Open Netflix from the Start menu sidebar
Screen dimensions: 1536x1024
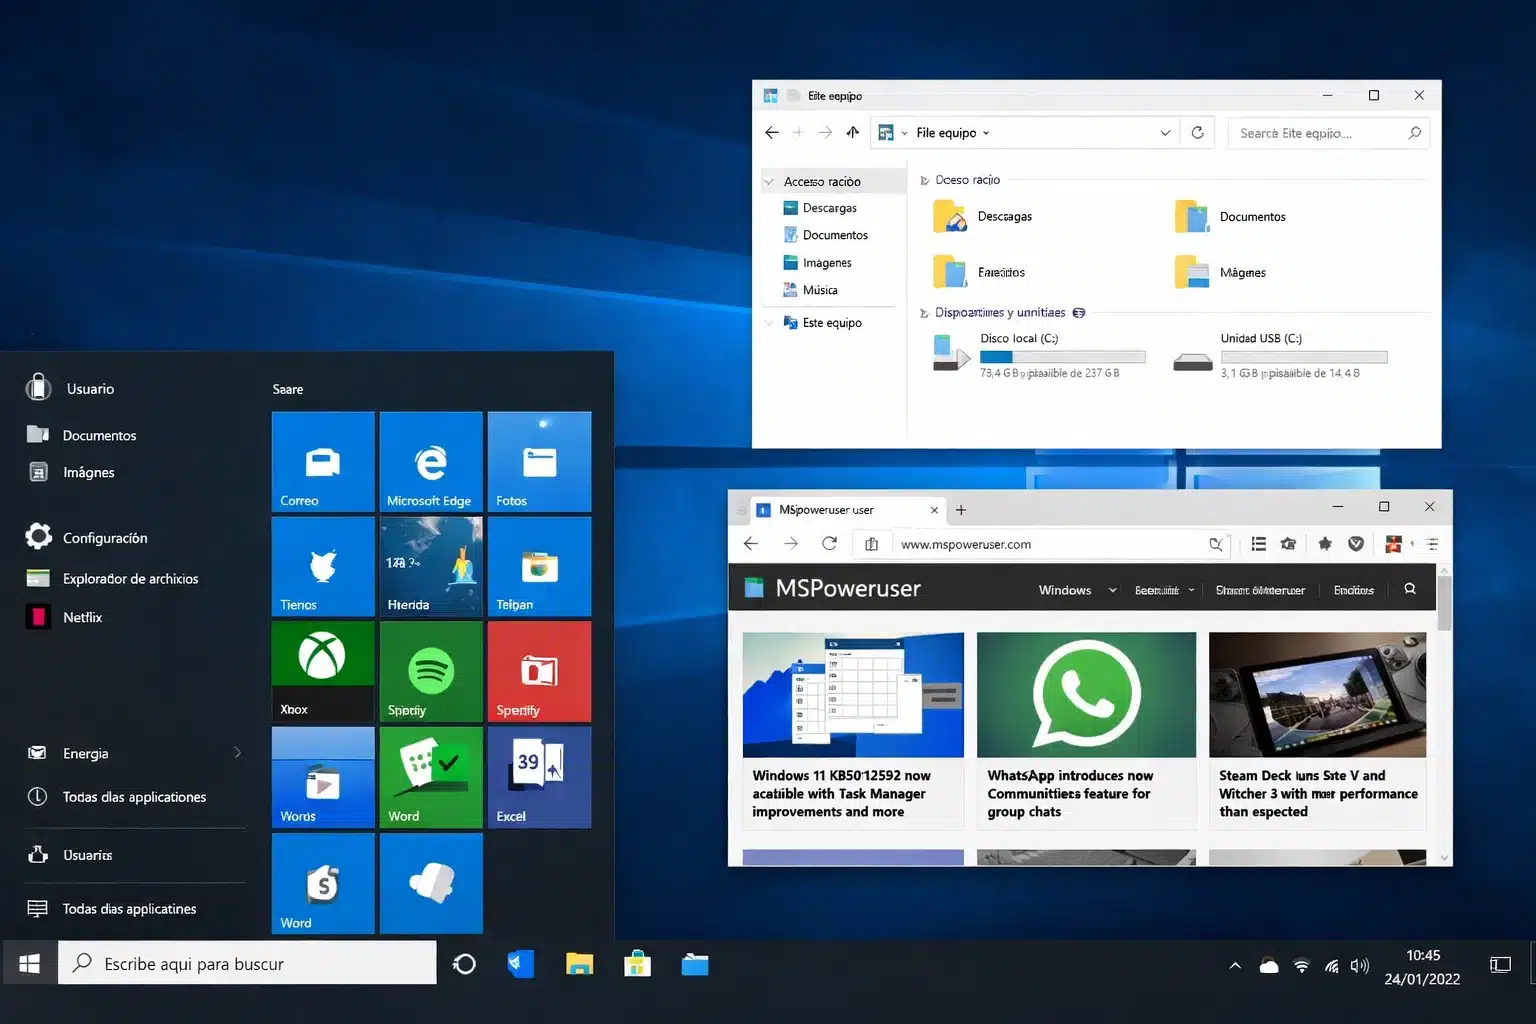82,616
